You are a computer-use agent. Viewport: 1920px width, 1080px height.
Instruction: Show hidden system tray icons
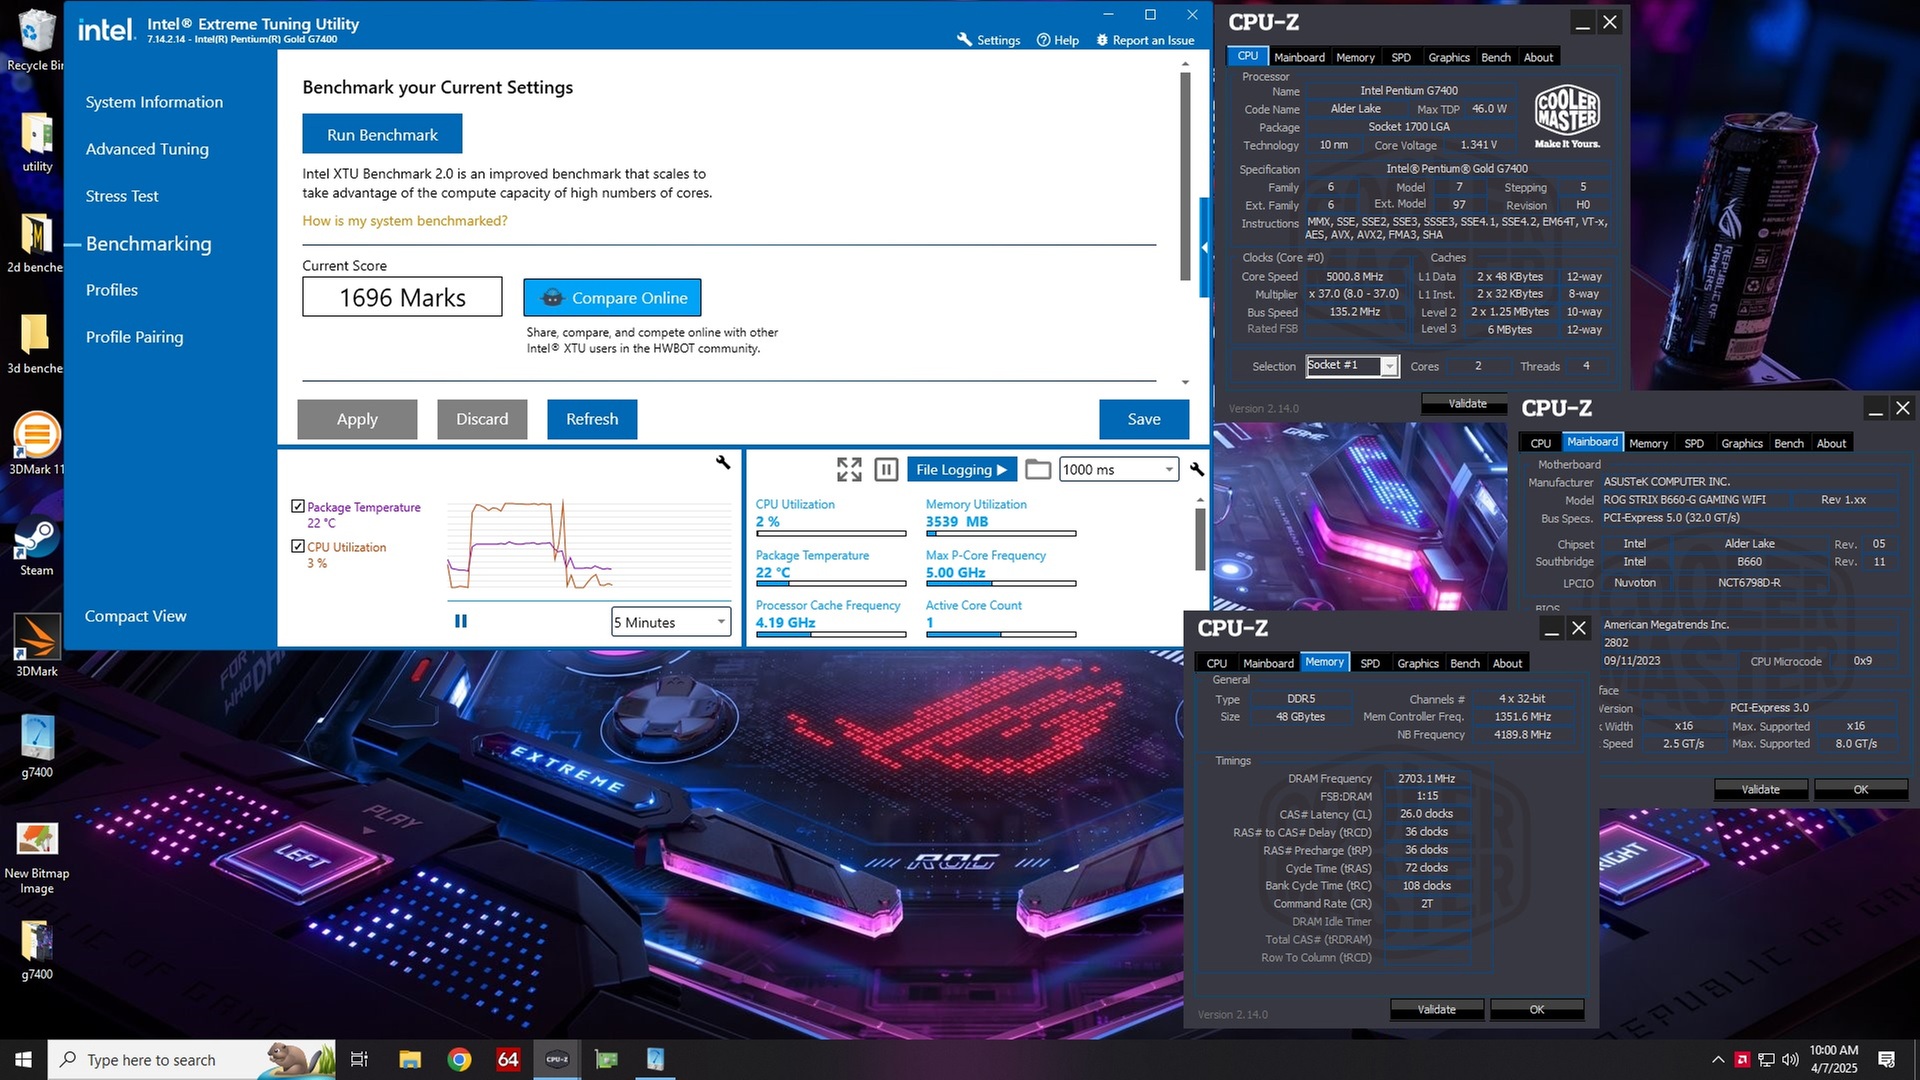point(1718,1060)
